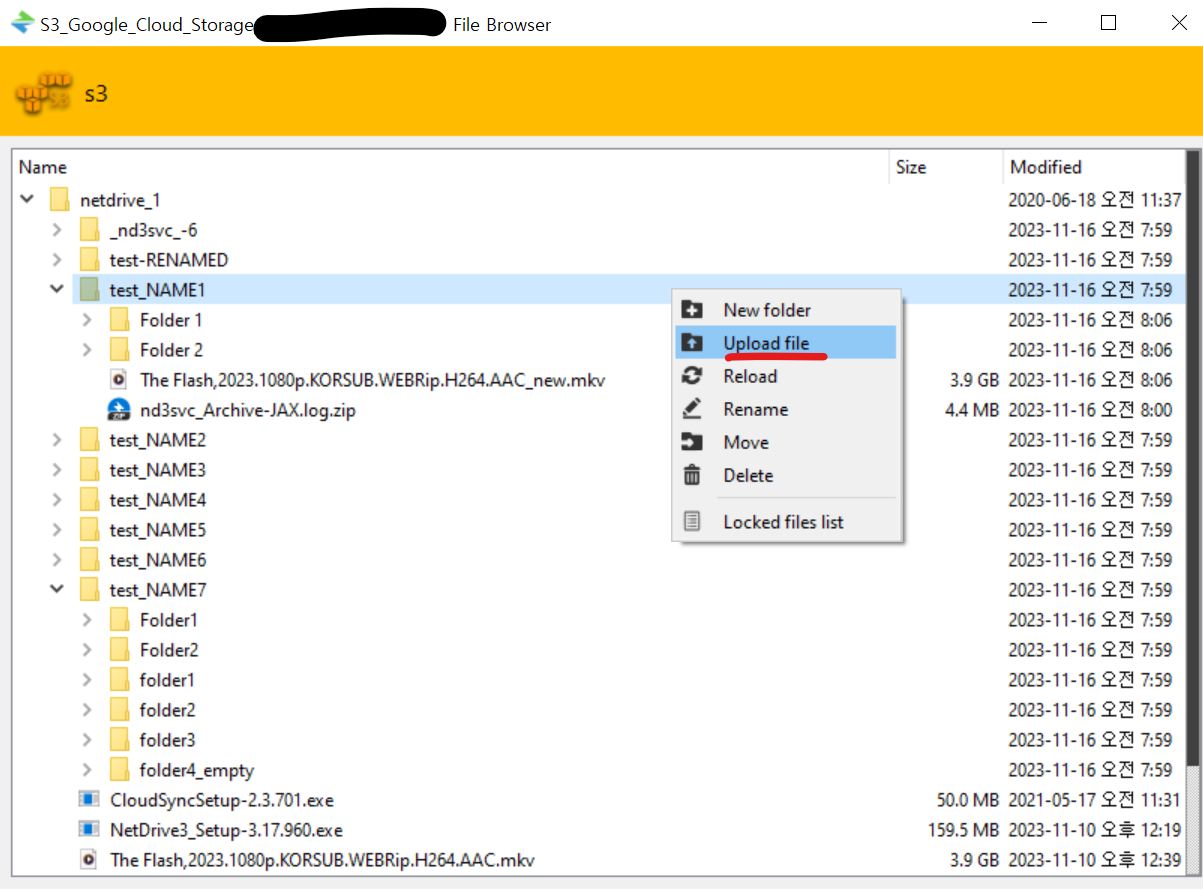Expand the test_NAME6 folder

coord(57,560)
